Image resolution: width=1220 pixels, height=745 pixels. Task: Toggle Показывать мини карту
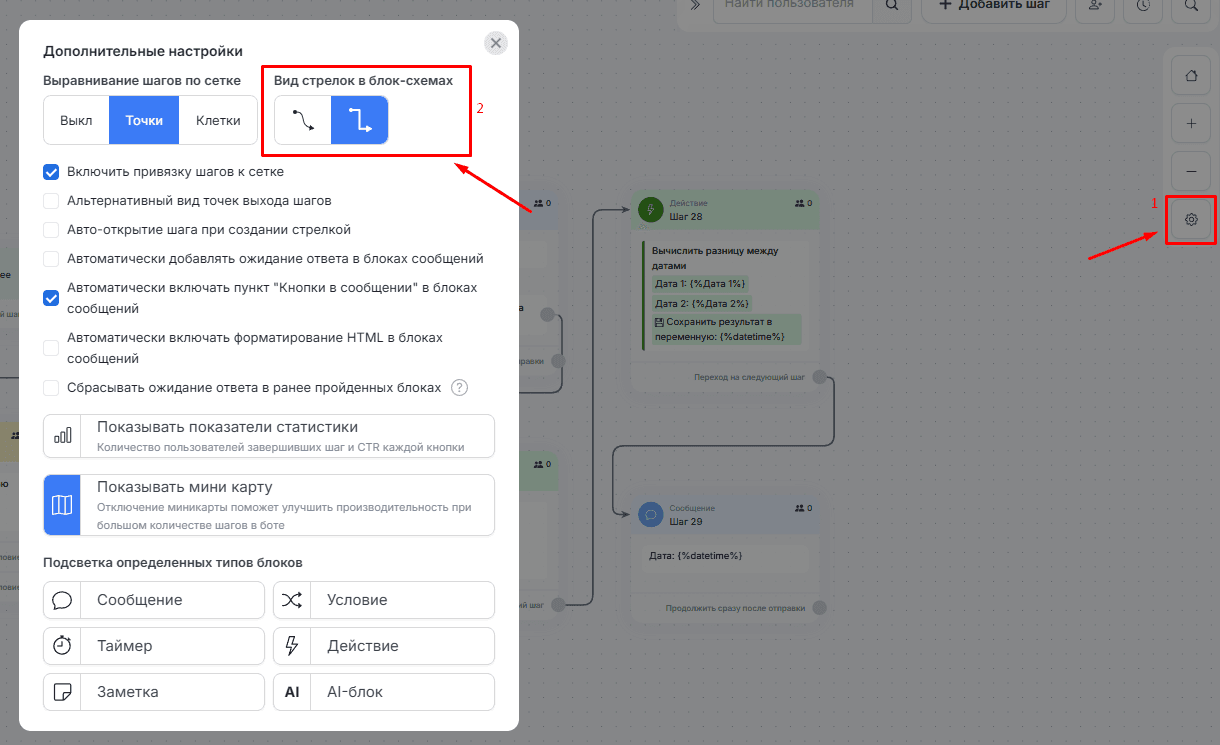point(269,505)
